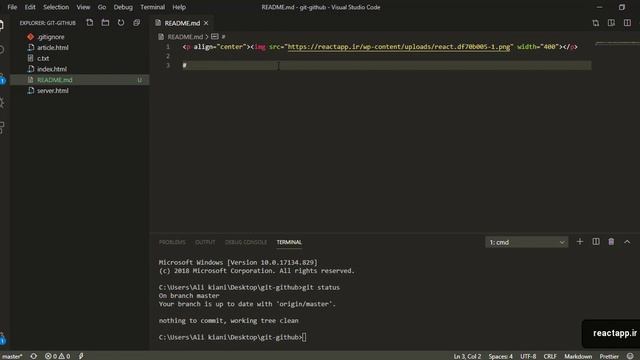Screen dimensions: 640x360
Task: Open the Edit menu
Action: click(x=30, y=7)
